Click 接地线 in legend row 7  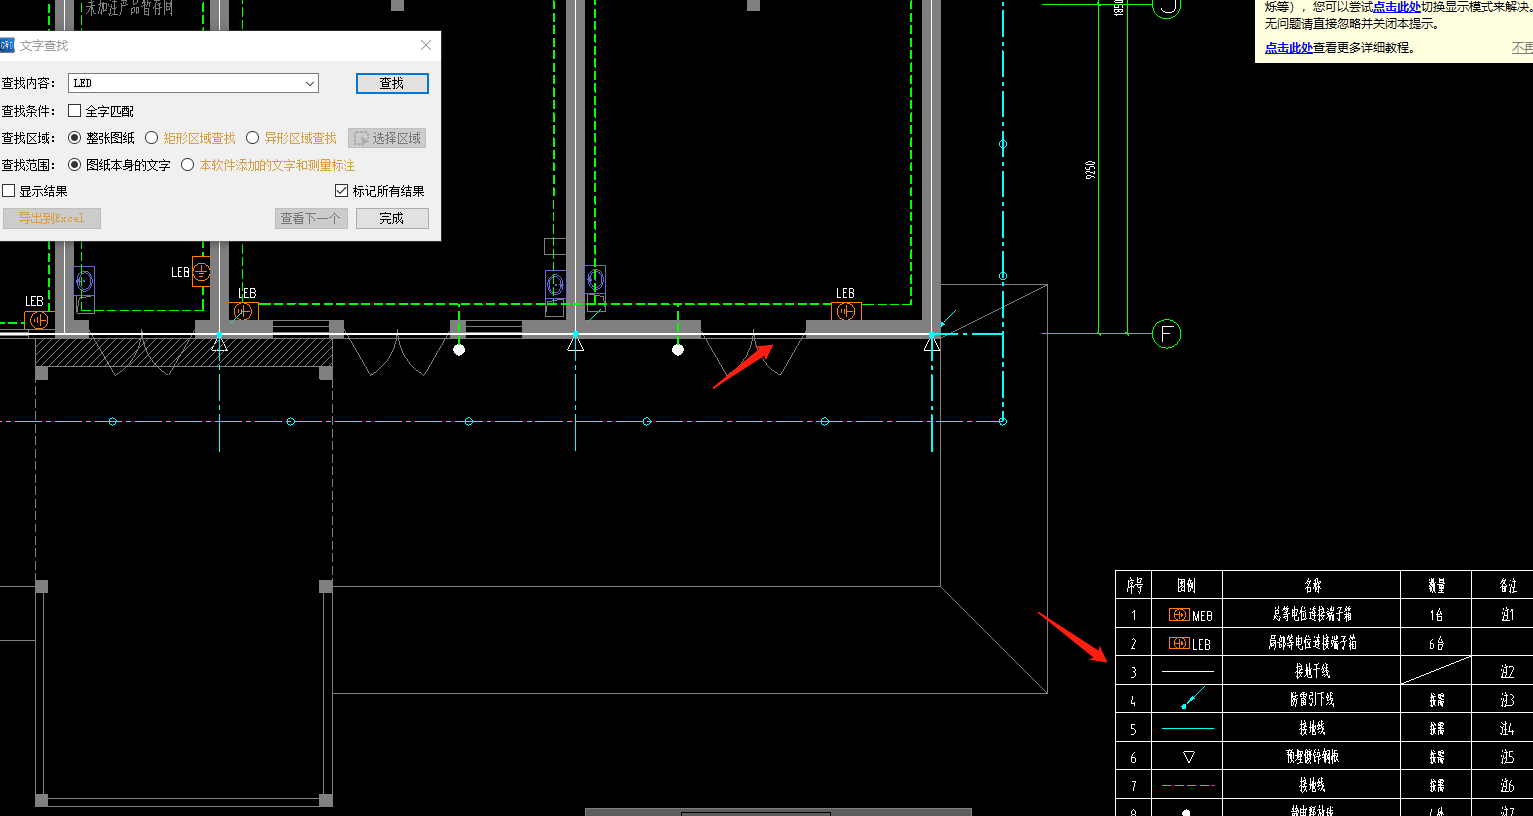(x=1312, y=785)
